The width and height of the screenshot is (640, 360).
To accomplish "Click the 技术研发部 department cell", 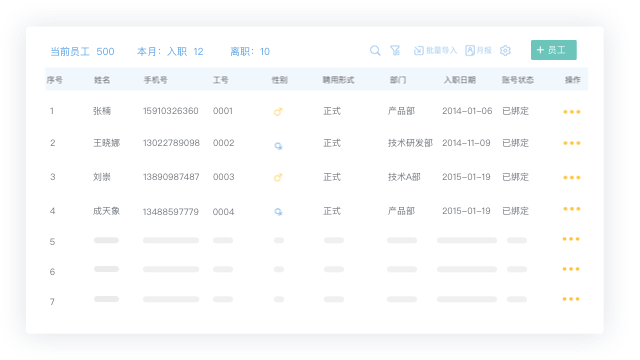I will pyautogui.click(x=410, y=143).
